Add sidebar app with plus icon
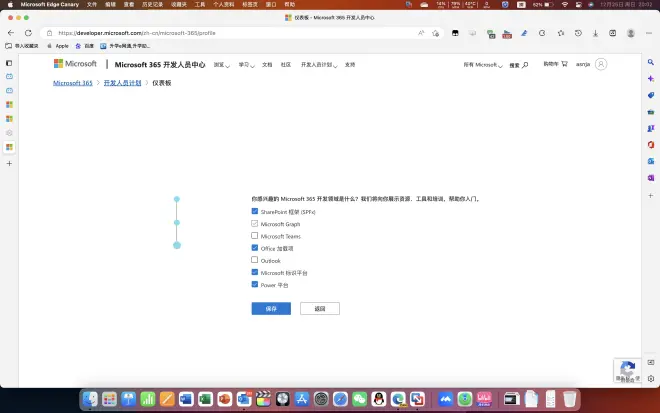660x413 pixels. (x=651, y=196)
